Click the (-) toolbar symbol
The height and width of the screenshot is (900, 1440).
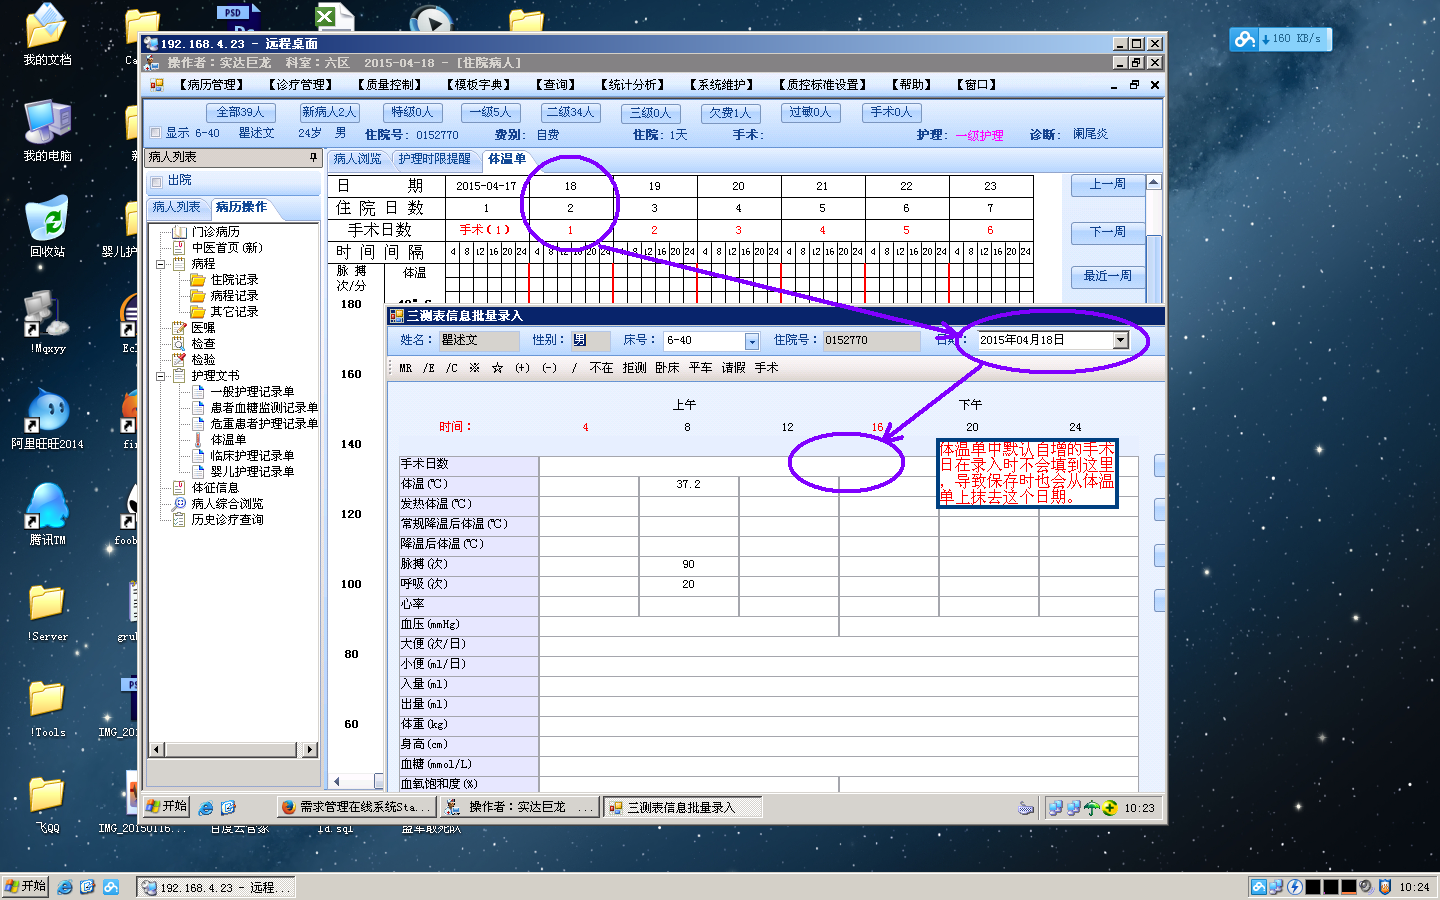[x=549, y=368]
